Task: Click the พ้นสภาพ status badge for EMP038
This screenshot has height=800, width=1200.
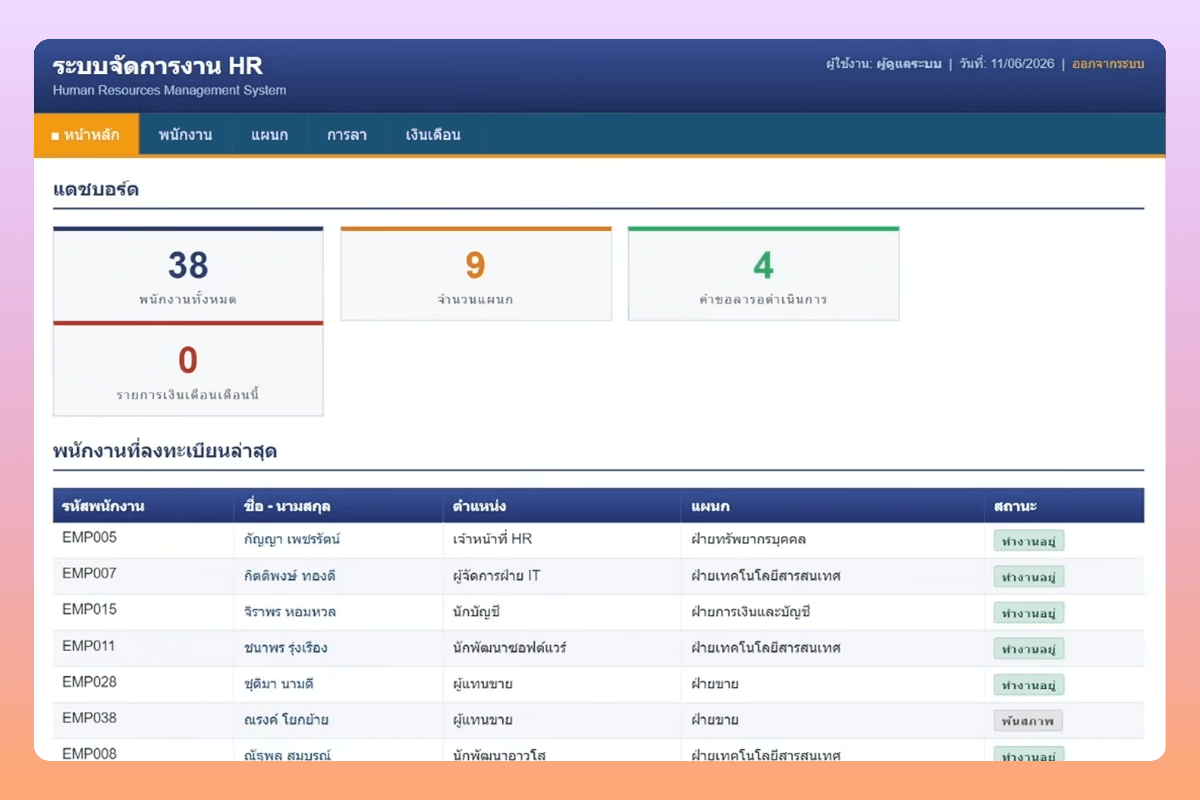Action: (x=1028, y=721)
